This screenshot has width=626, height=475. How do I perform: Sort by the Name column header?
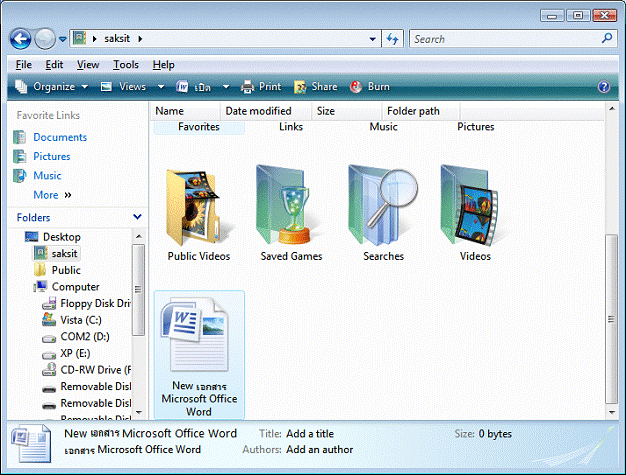[x=185, y=111]
